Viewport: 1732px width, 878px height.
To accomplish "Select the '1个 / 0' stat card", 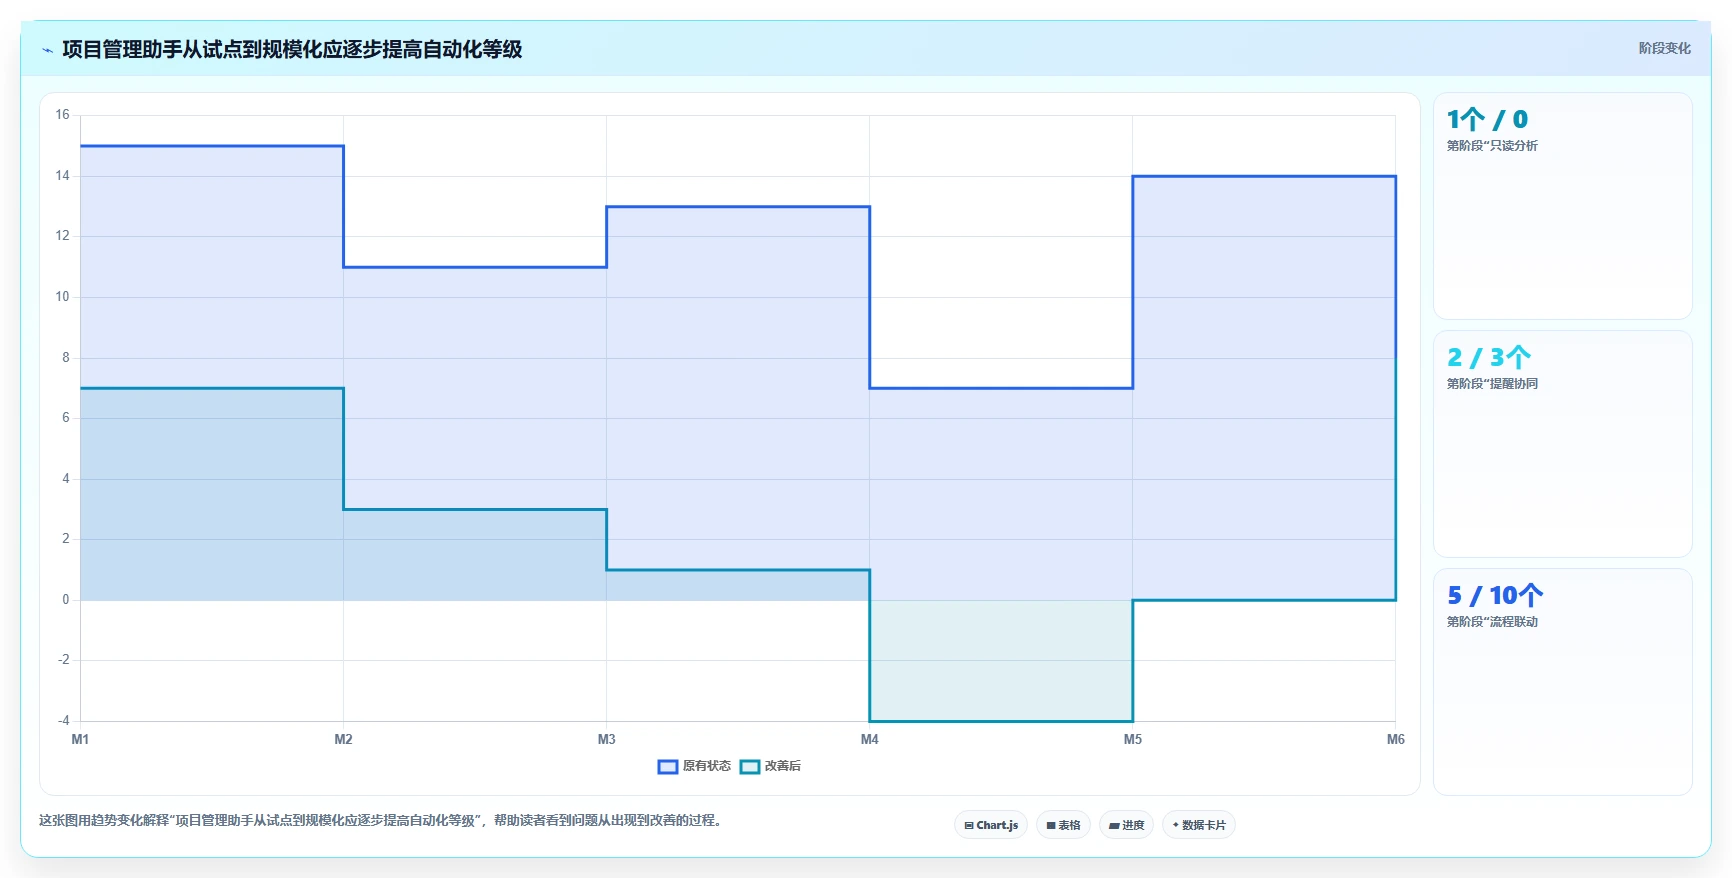I will tap(1562, 206).
